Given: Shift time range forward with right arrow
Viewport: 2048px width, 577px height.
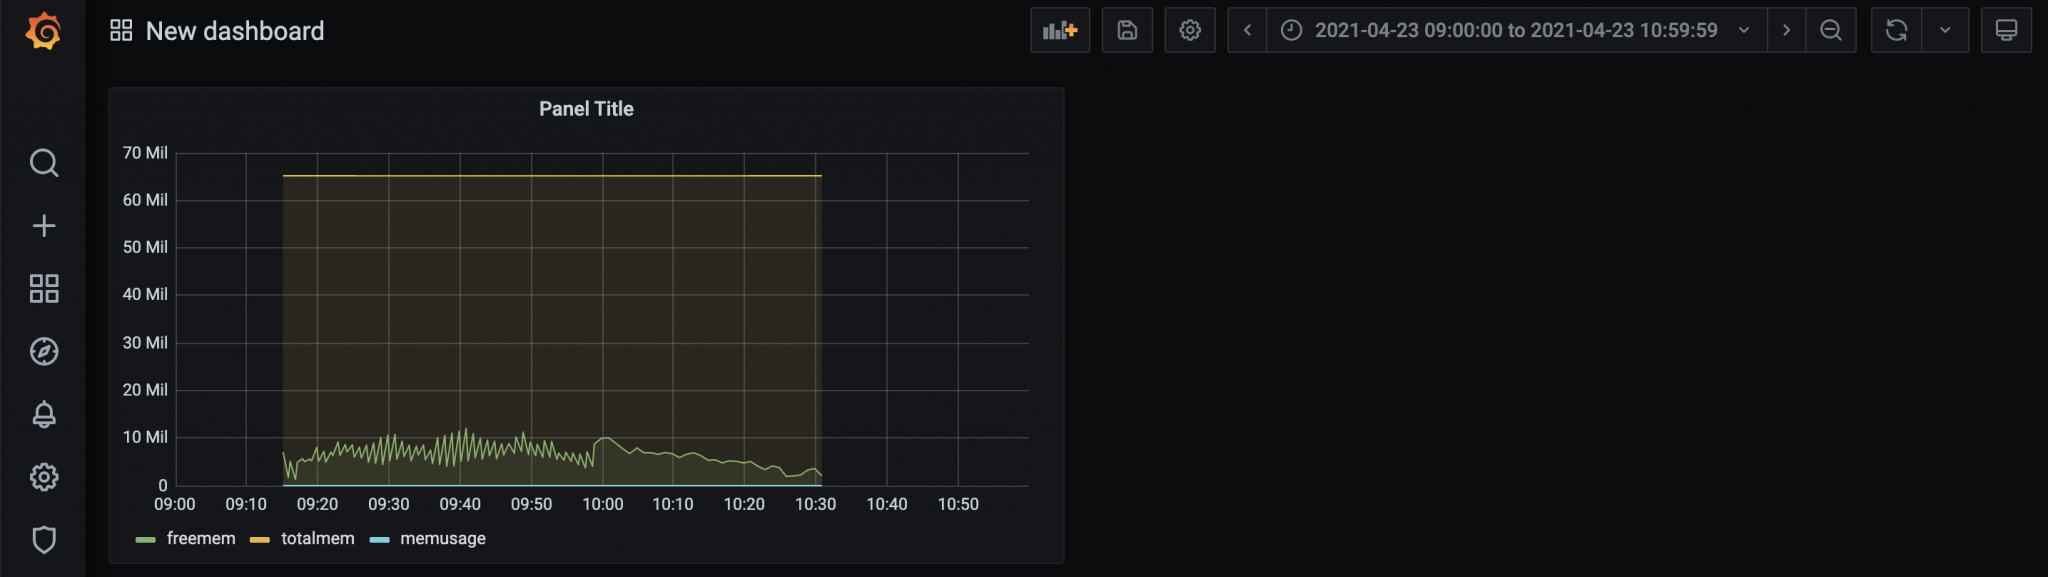Looking at the screenshot, I should point(1786,30).
